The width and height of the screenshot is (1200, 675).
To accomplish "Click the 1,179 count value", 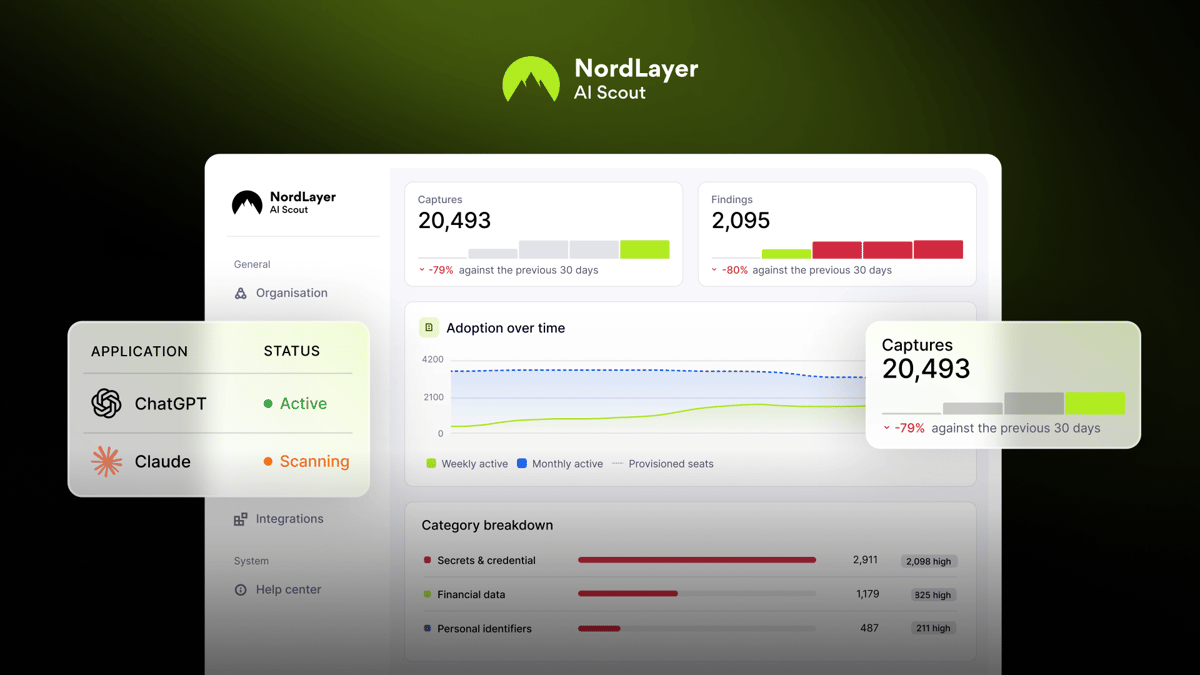I will click(867, 594).
